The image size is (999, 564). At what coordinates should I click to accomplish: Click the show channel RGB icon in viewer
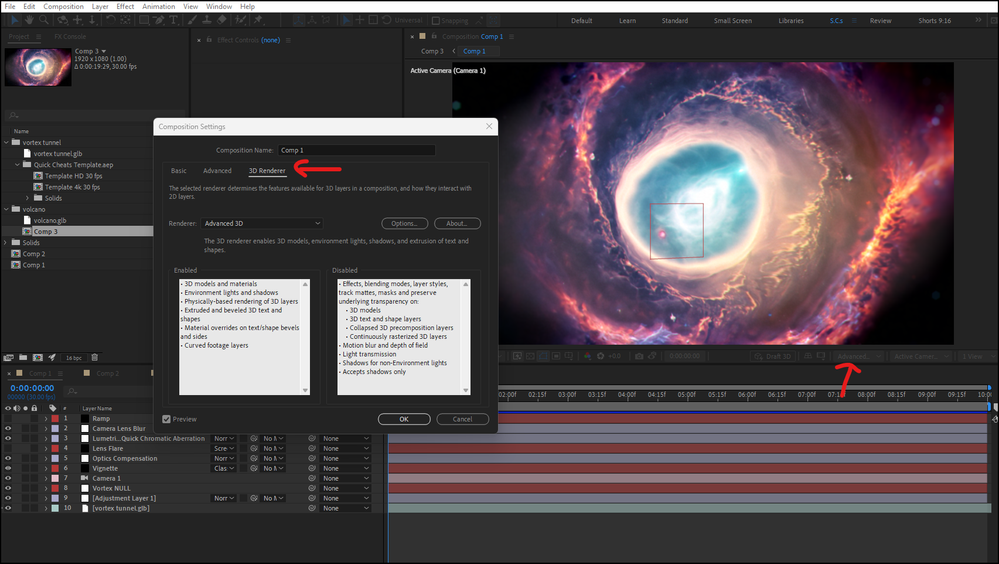pyautogui.click(x=587, y=356)
